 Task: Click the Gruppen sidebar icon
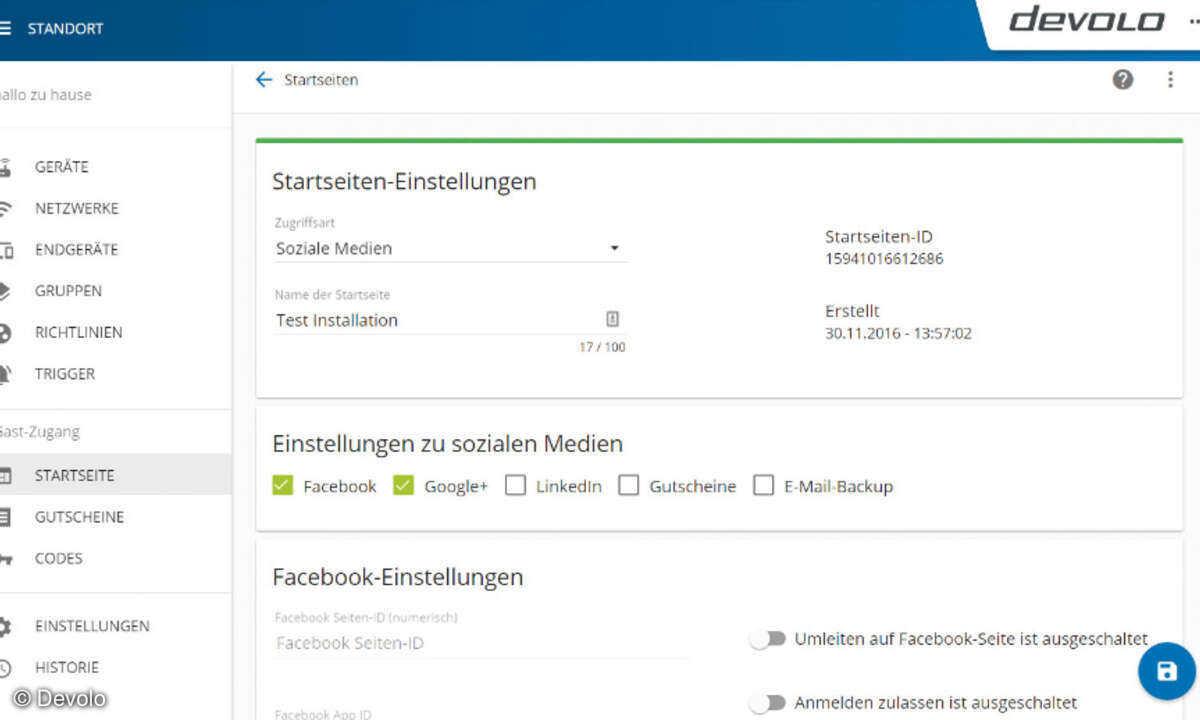click(x=5, y=291)
